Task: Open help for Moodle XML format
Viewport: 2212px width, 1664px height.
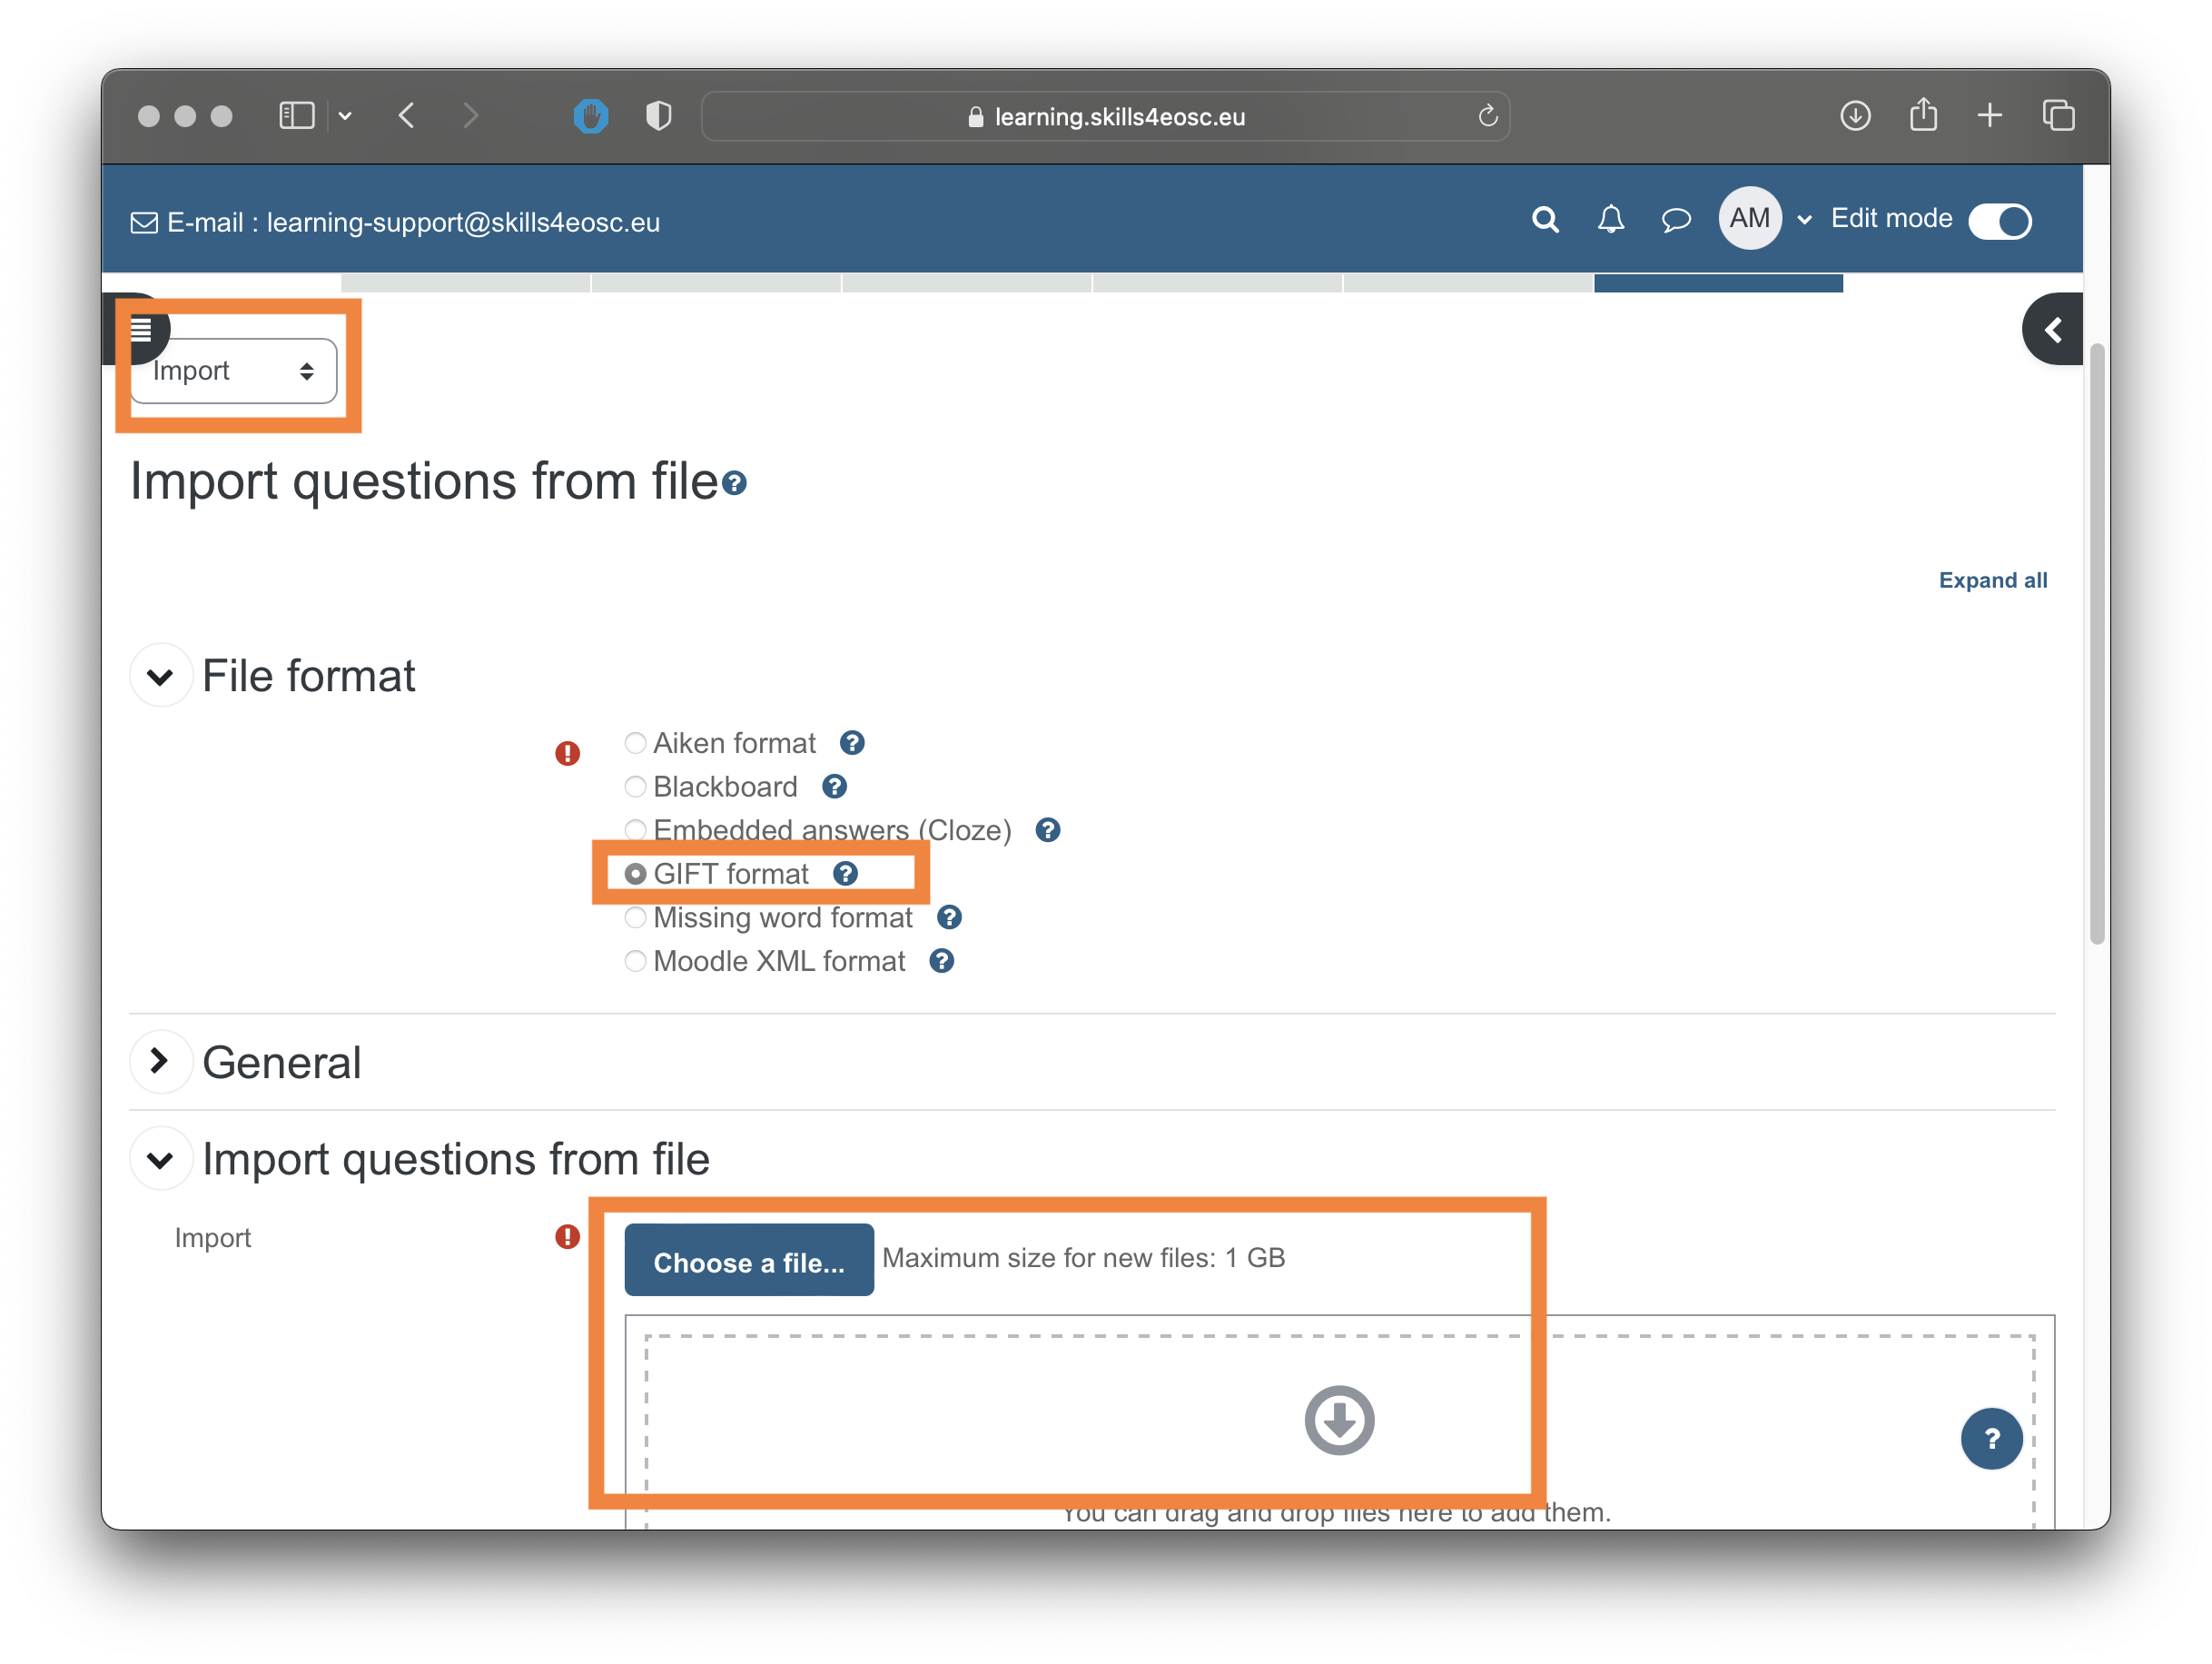Action: [941, 961]
